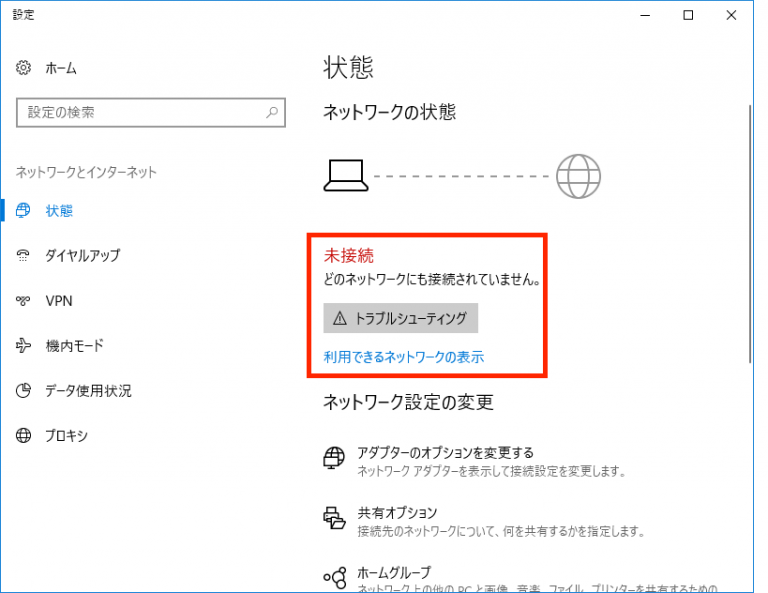Open the VPN section

coord(59,301)
